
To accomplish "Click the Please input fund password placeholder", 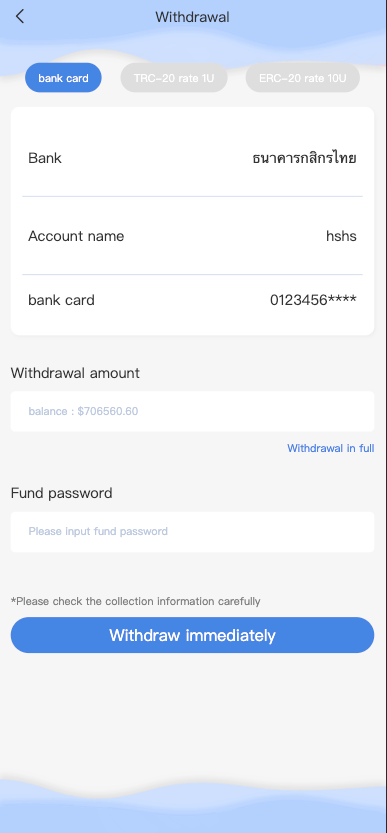I will (x=98, y=531).
